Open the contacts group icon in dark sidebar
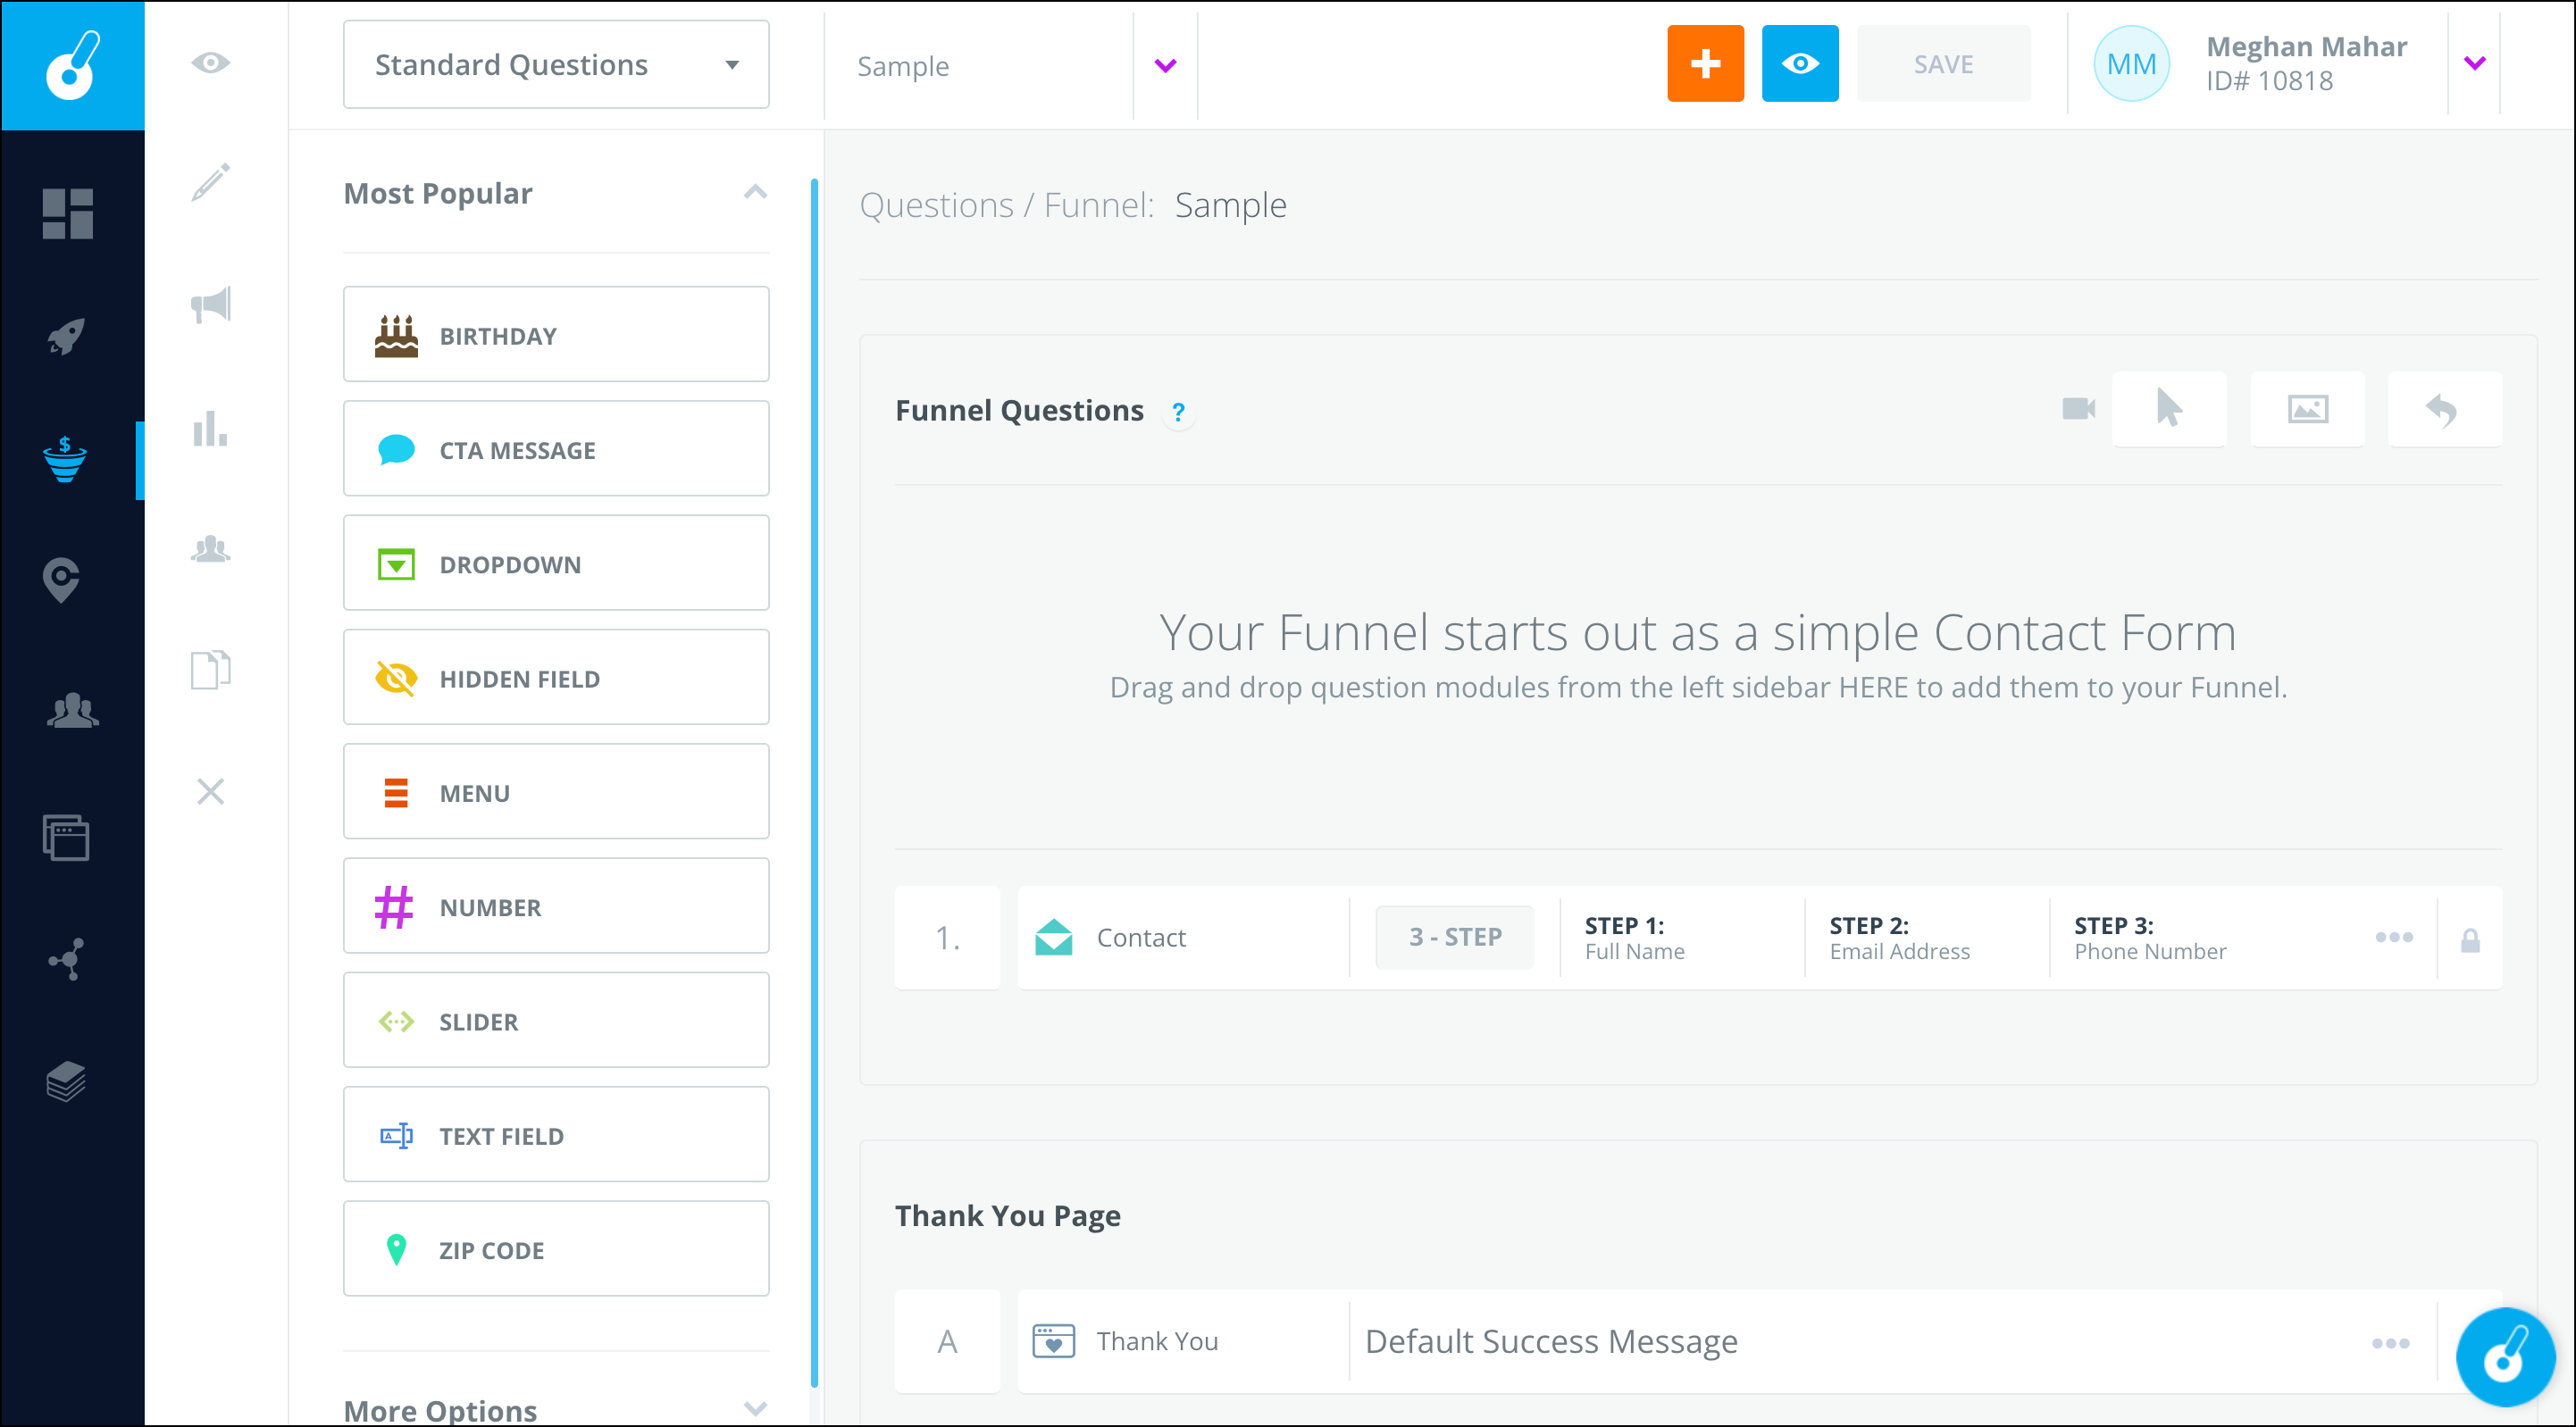 pyautogui.click(x=72, y=710)
